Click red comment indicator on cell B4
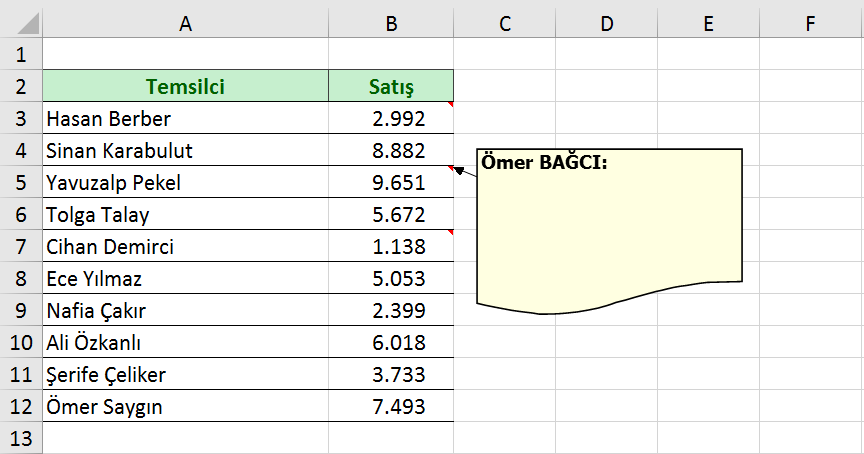This screenshot has width=864, height=454. (450, 169)
